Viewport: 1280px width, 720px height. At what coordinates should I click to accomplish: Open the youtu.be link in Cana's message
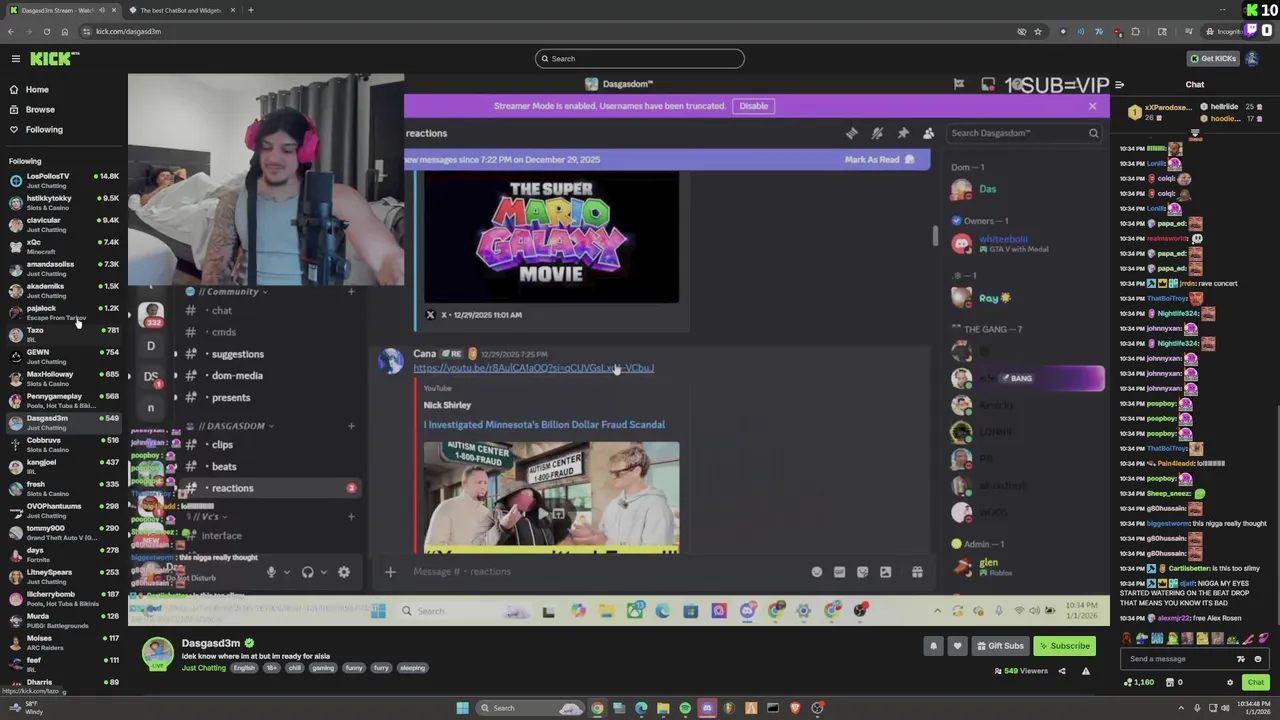(x=533, y=368)
